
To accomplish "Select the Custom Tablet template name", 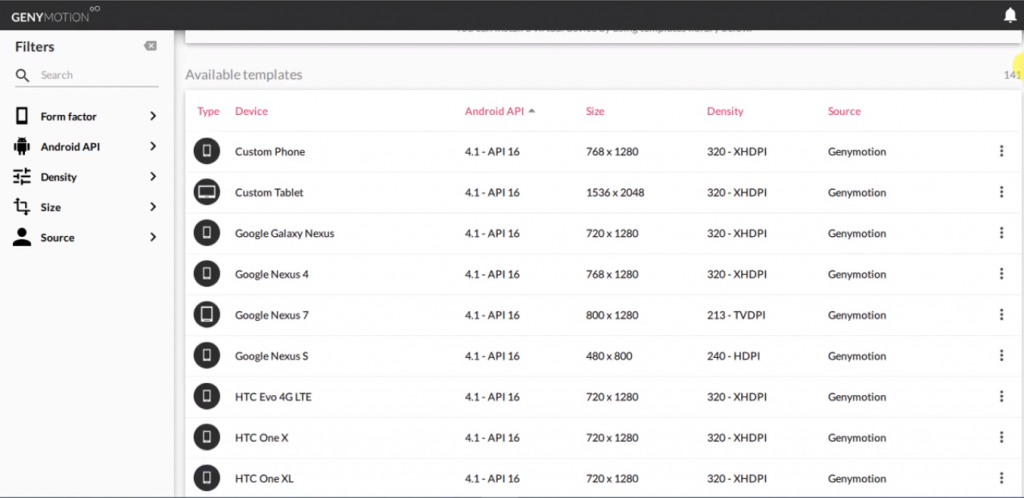I will 269,193.
